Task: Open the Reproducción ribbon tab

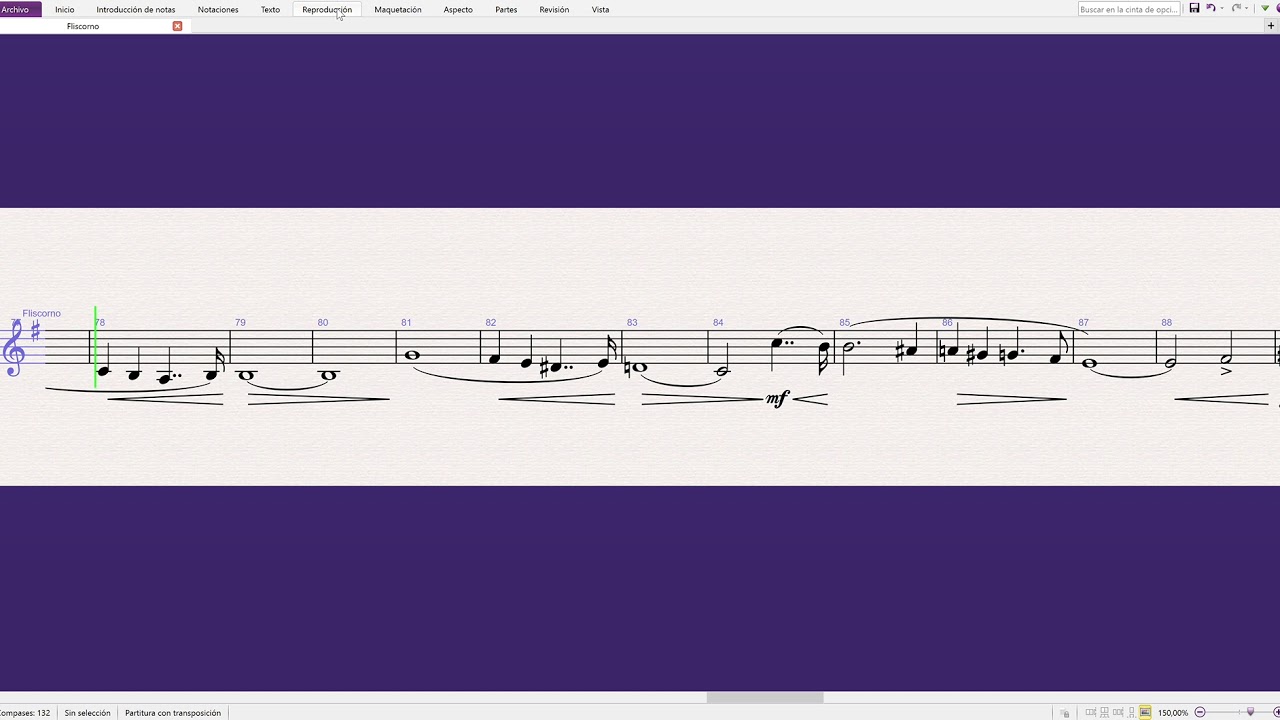Action: (327, 9)
